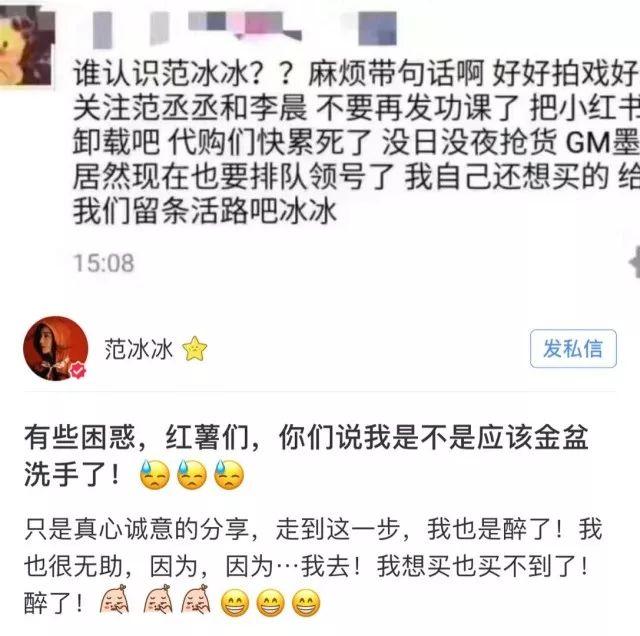Click the verified badge on 范冰冰's avatar
This screenshot has height=636, width=640.
click(77, 370)
